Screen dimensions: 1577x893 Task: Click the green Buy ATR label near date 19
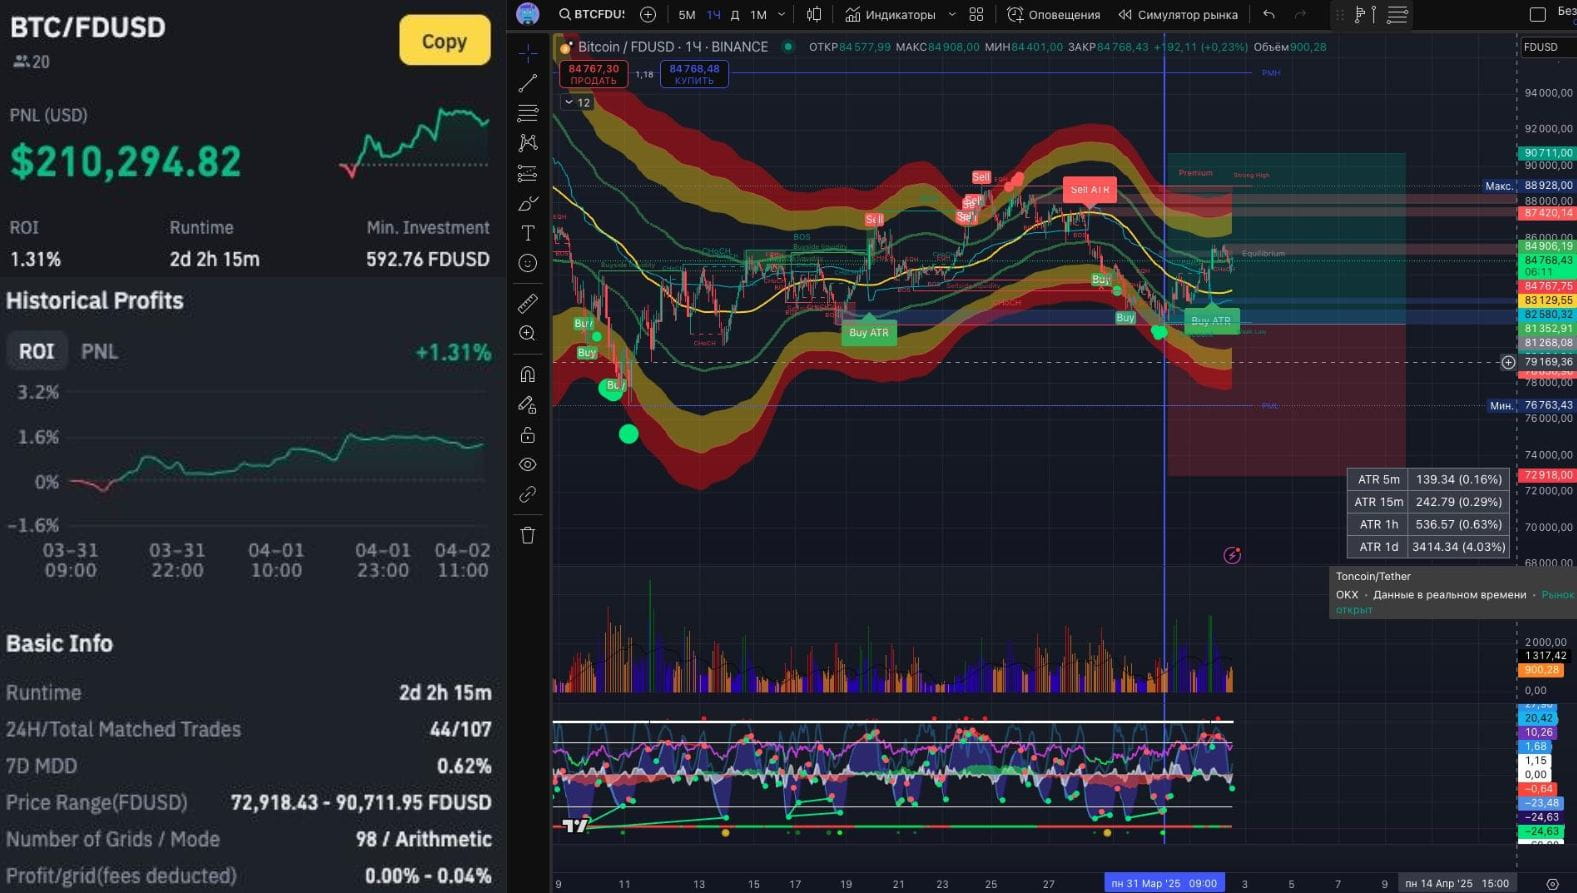868,333
